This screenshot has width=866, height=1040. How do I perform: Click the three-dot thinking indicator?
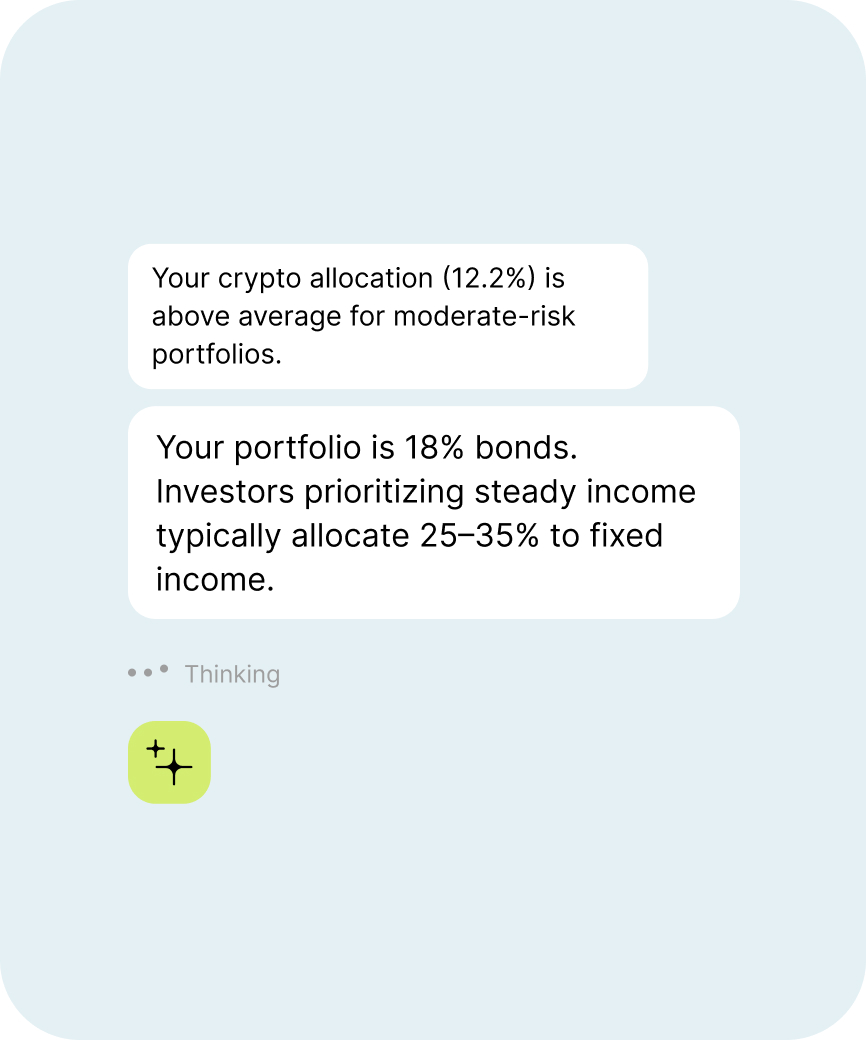[148, 671]
